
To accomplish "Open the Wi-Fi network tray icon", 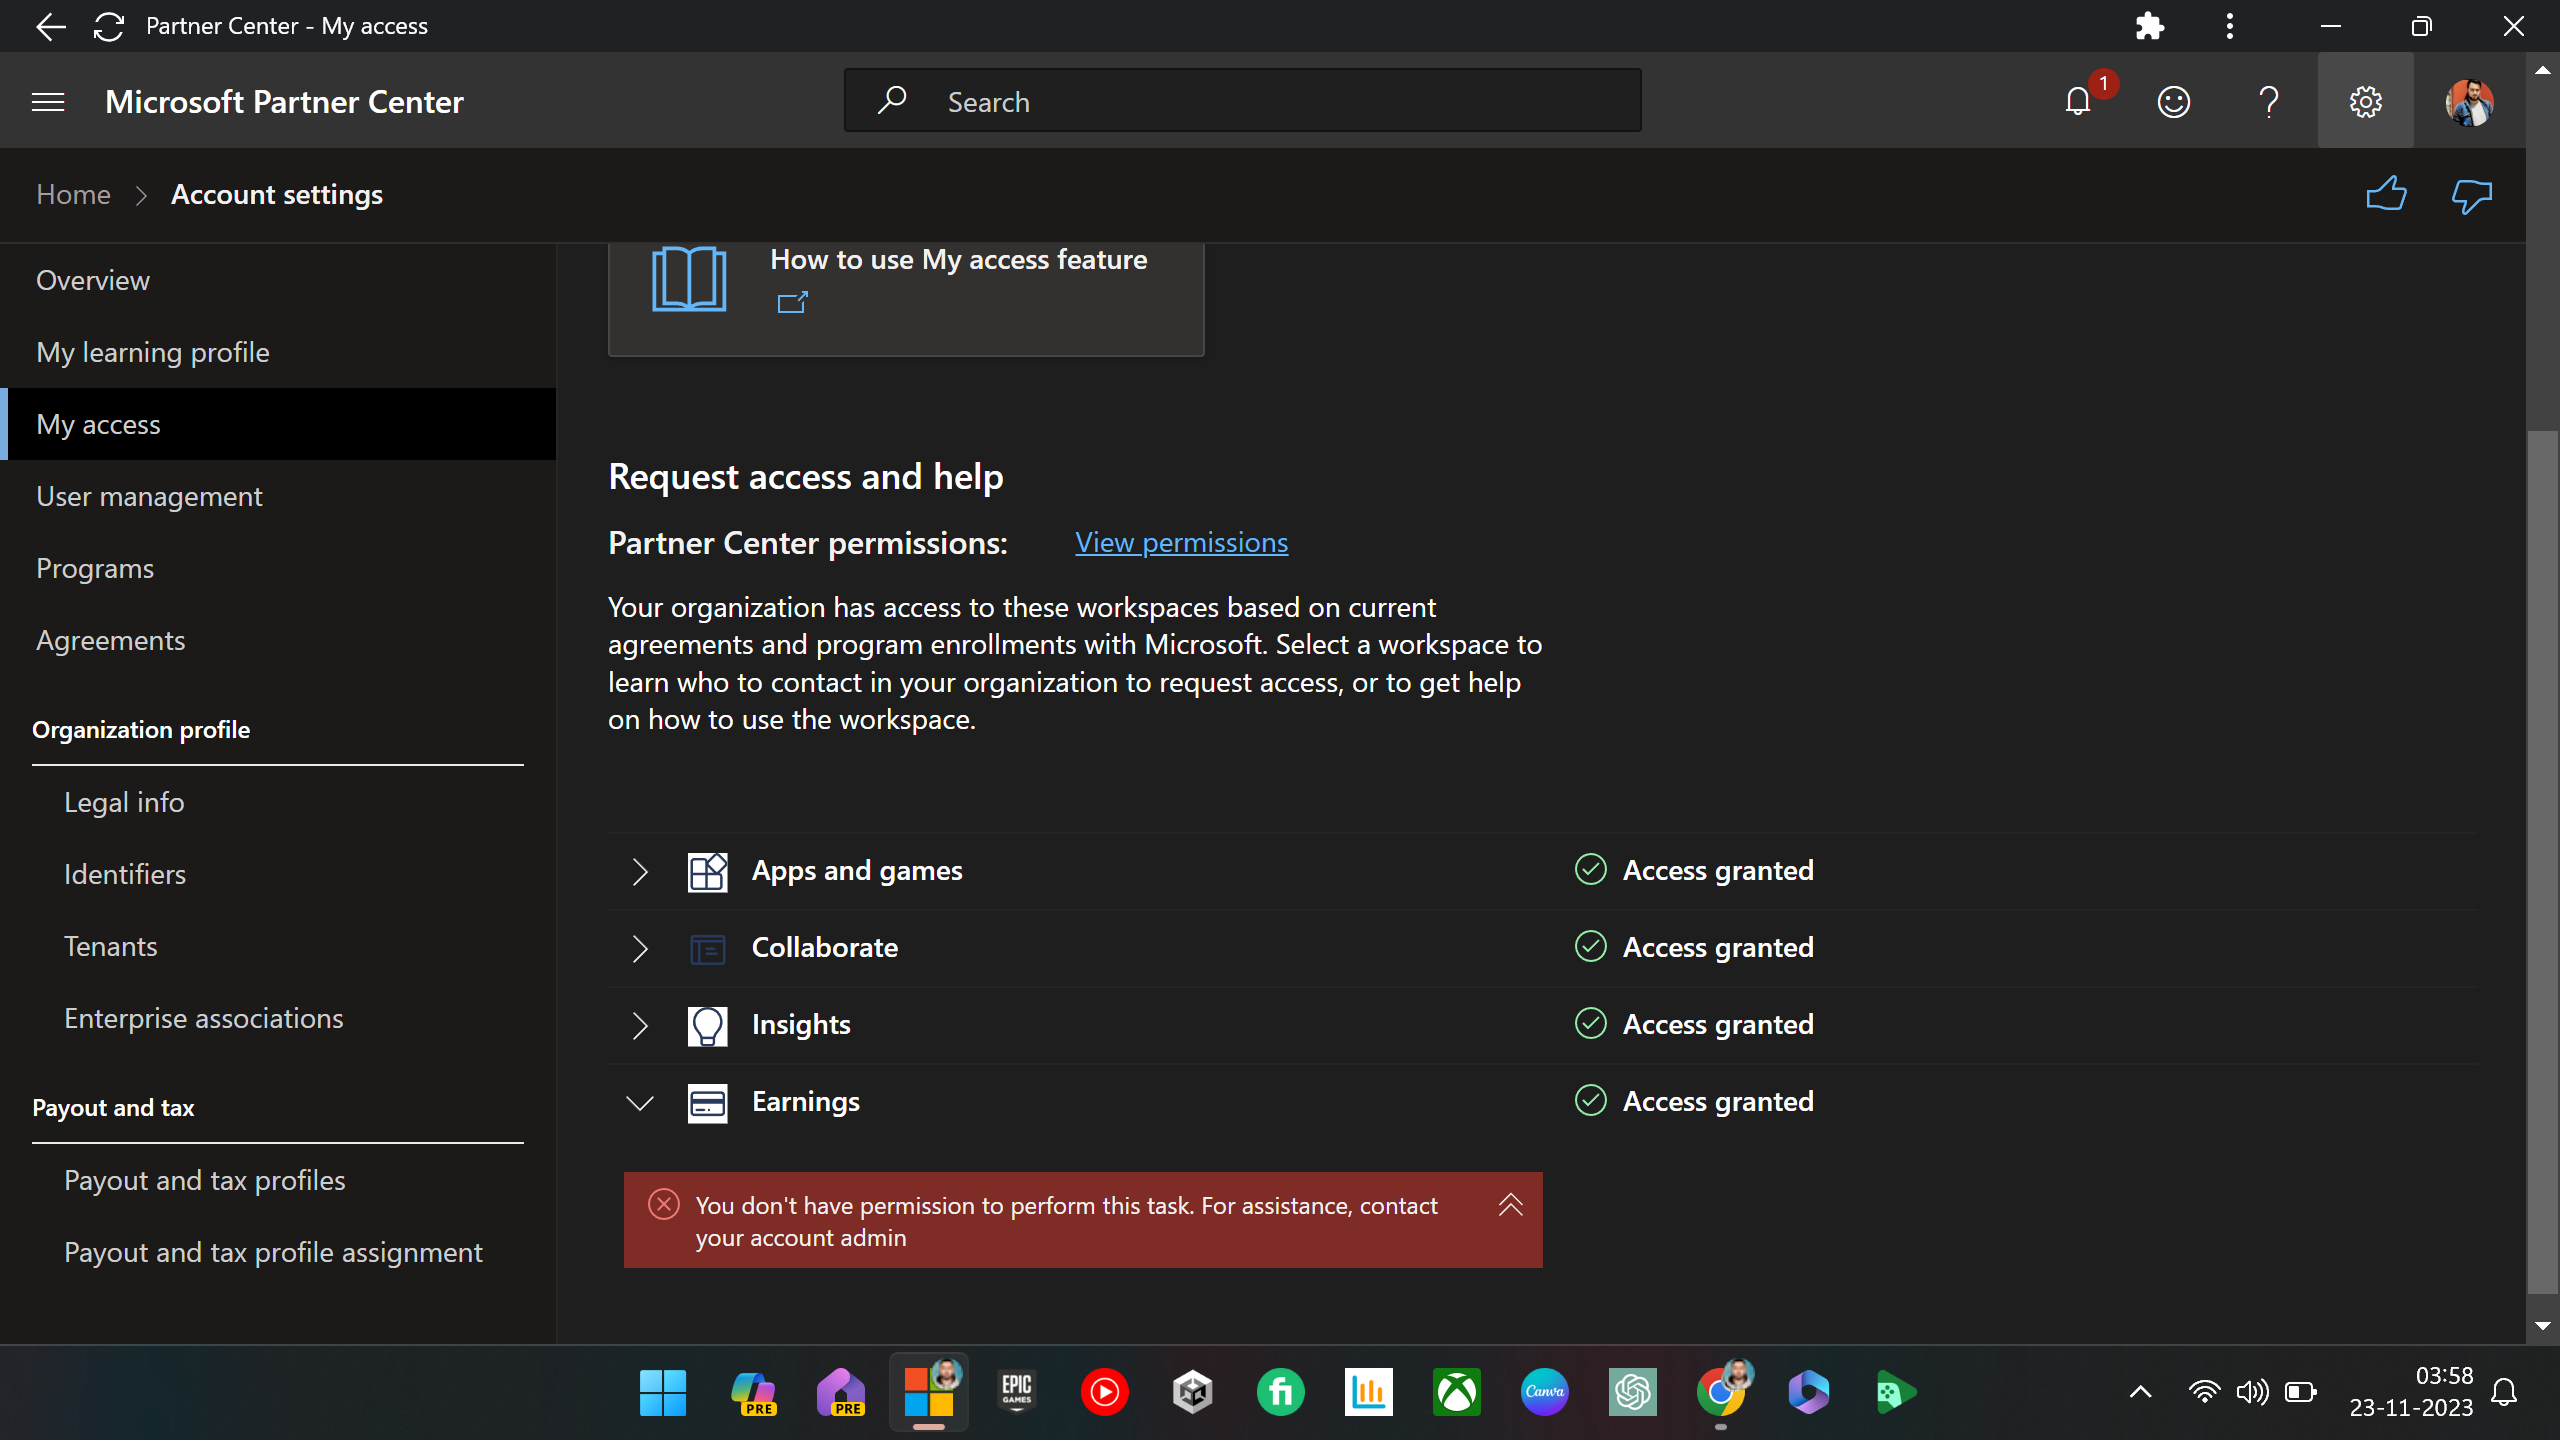I will pos(2204,1392).
